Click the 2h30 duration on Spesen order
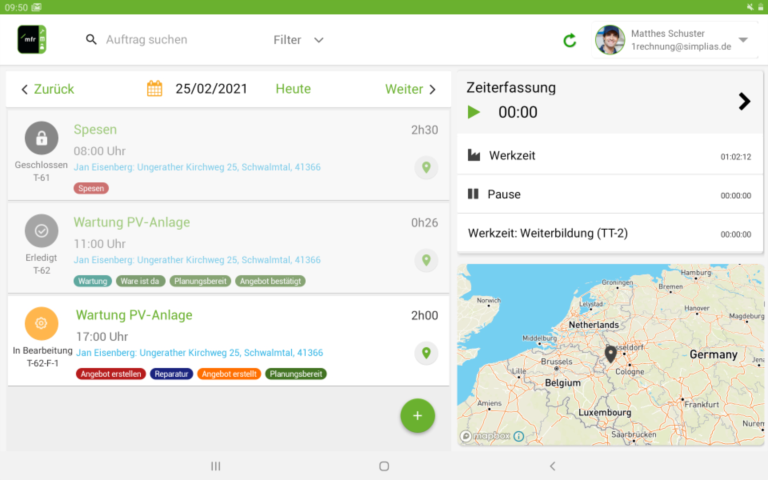768x480 pixels. (425, 130)
